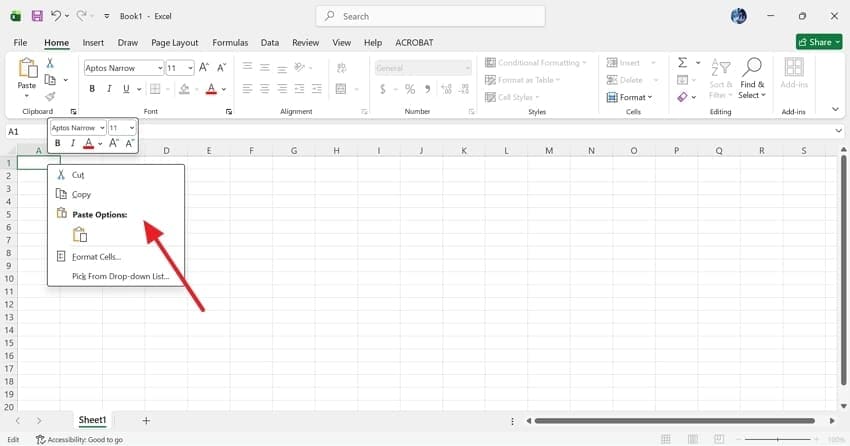Image resolution: width=850 pixels, height=446 pixels.
Task: Select the column F header
Action: 252,151
